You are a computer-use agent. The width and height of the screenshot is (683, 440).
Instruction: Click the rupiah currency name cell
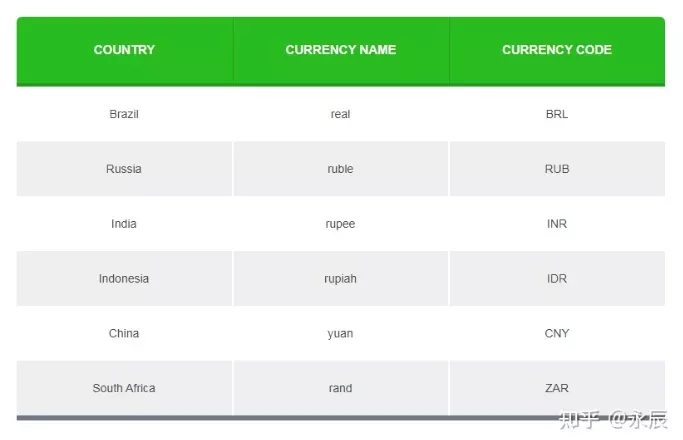(x=341, y=279)
